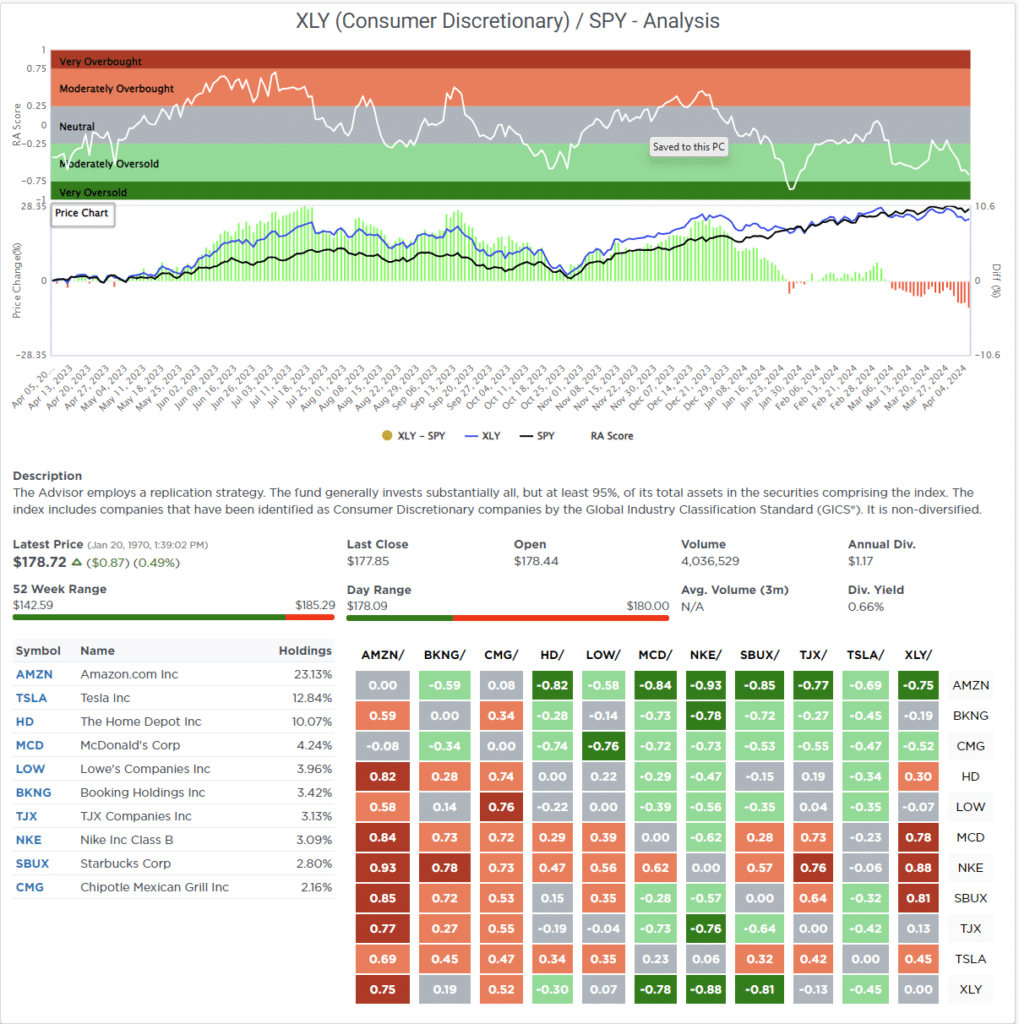Click the Last Close $177.85 value
This screenshot has height=1024, width=1019.
coord(368,561)
